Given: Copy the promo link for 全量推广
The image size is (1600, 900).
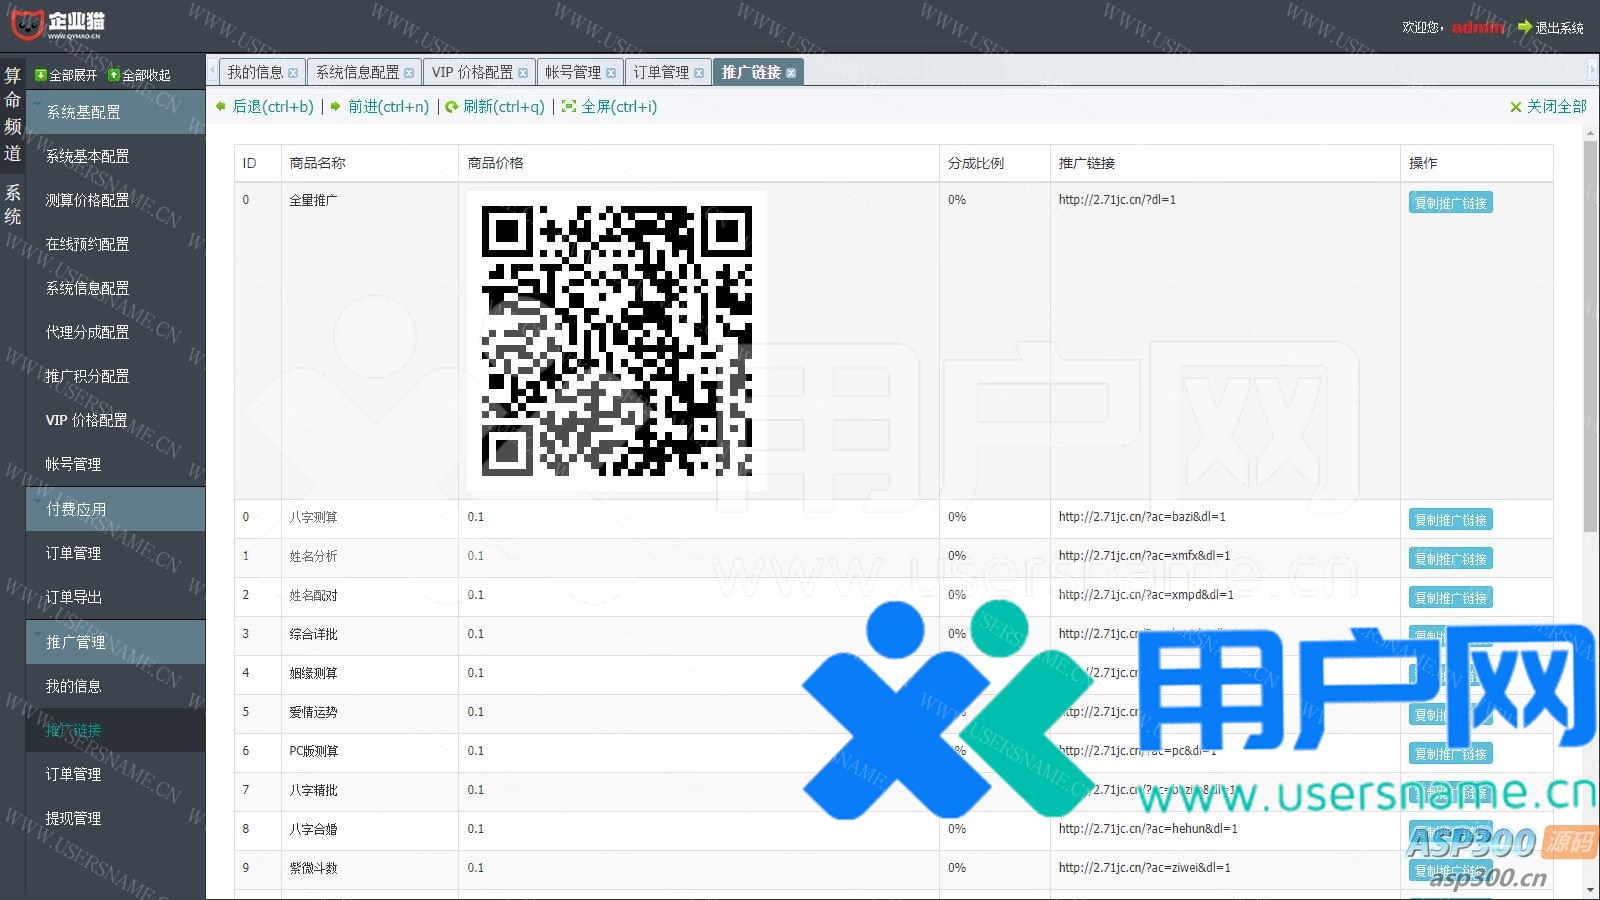Looking at the screenshot, I should [x=1450, y=203].
